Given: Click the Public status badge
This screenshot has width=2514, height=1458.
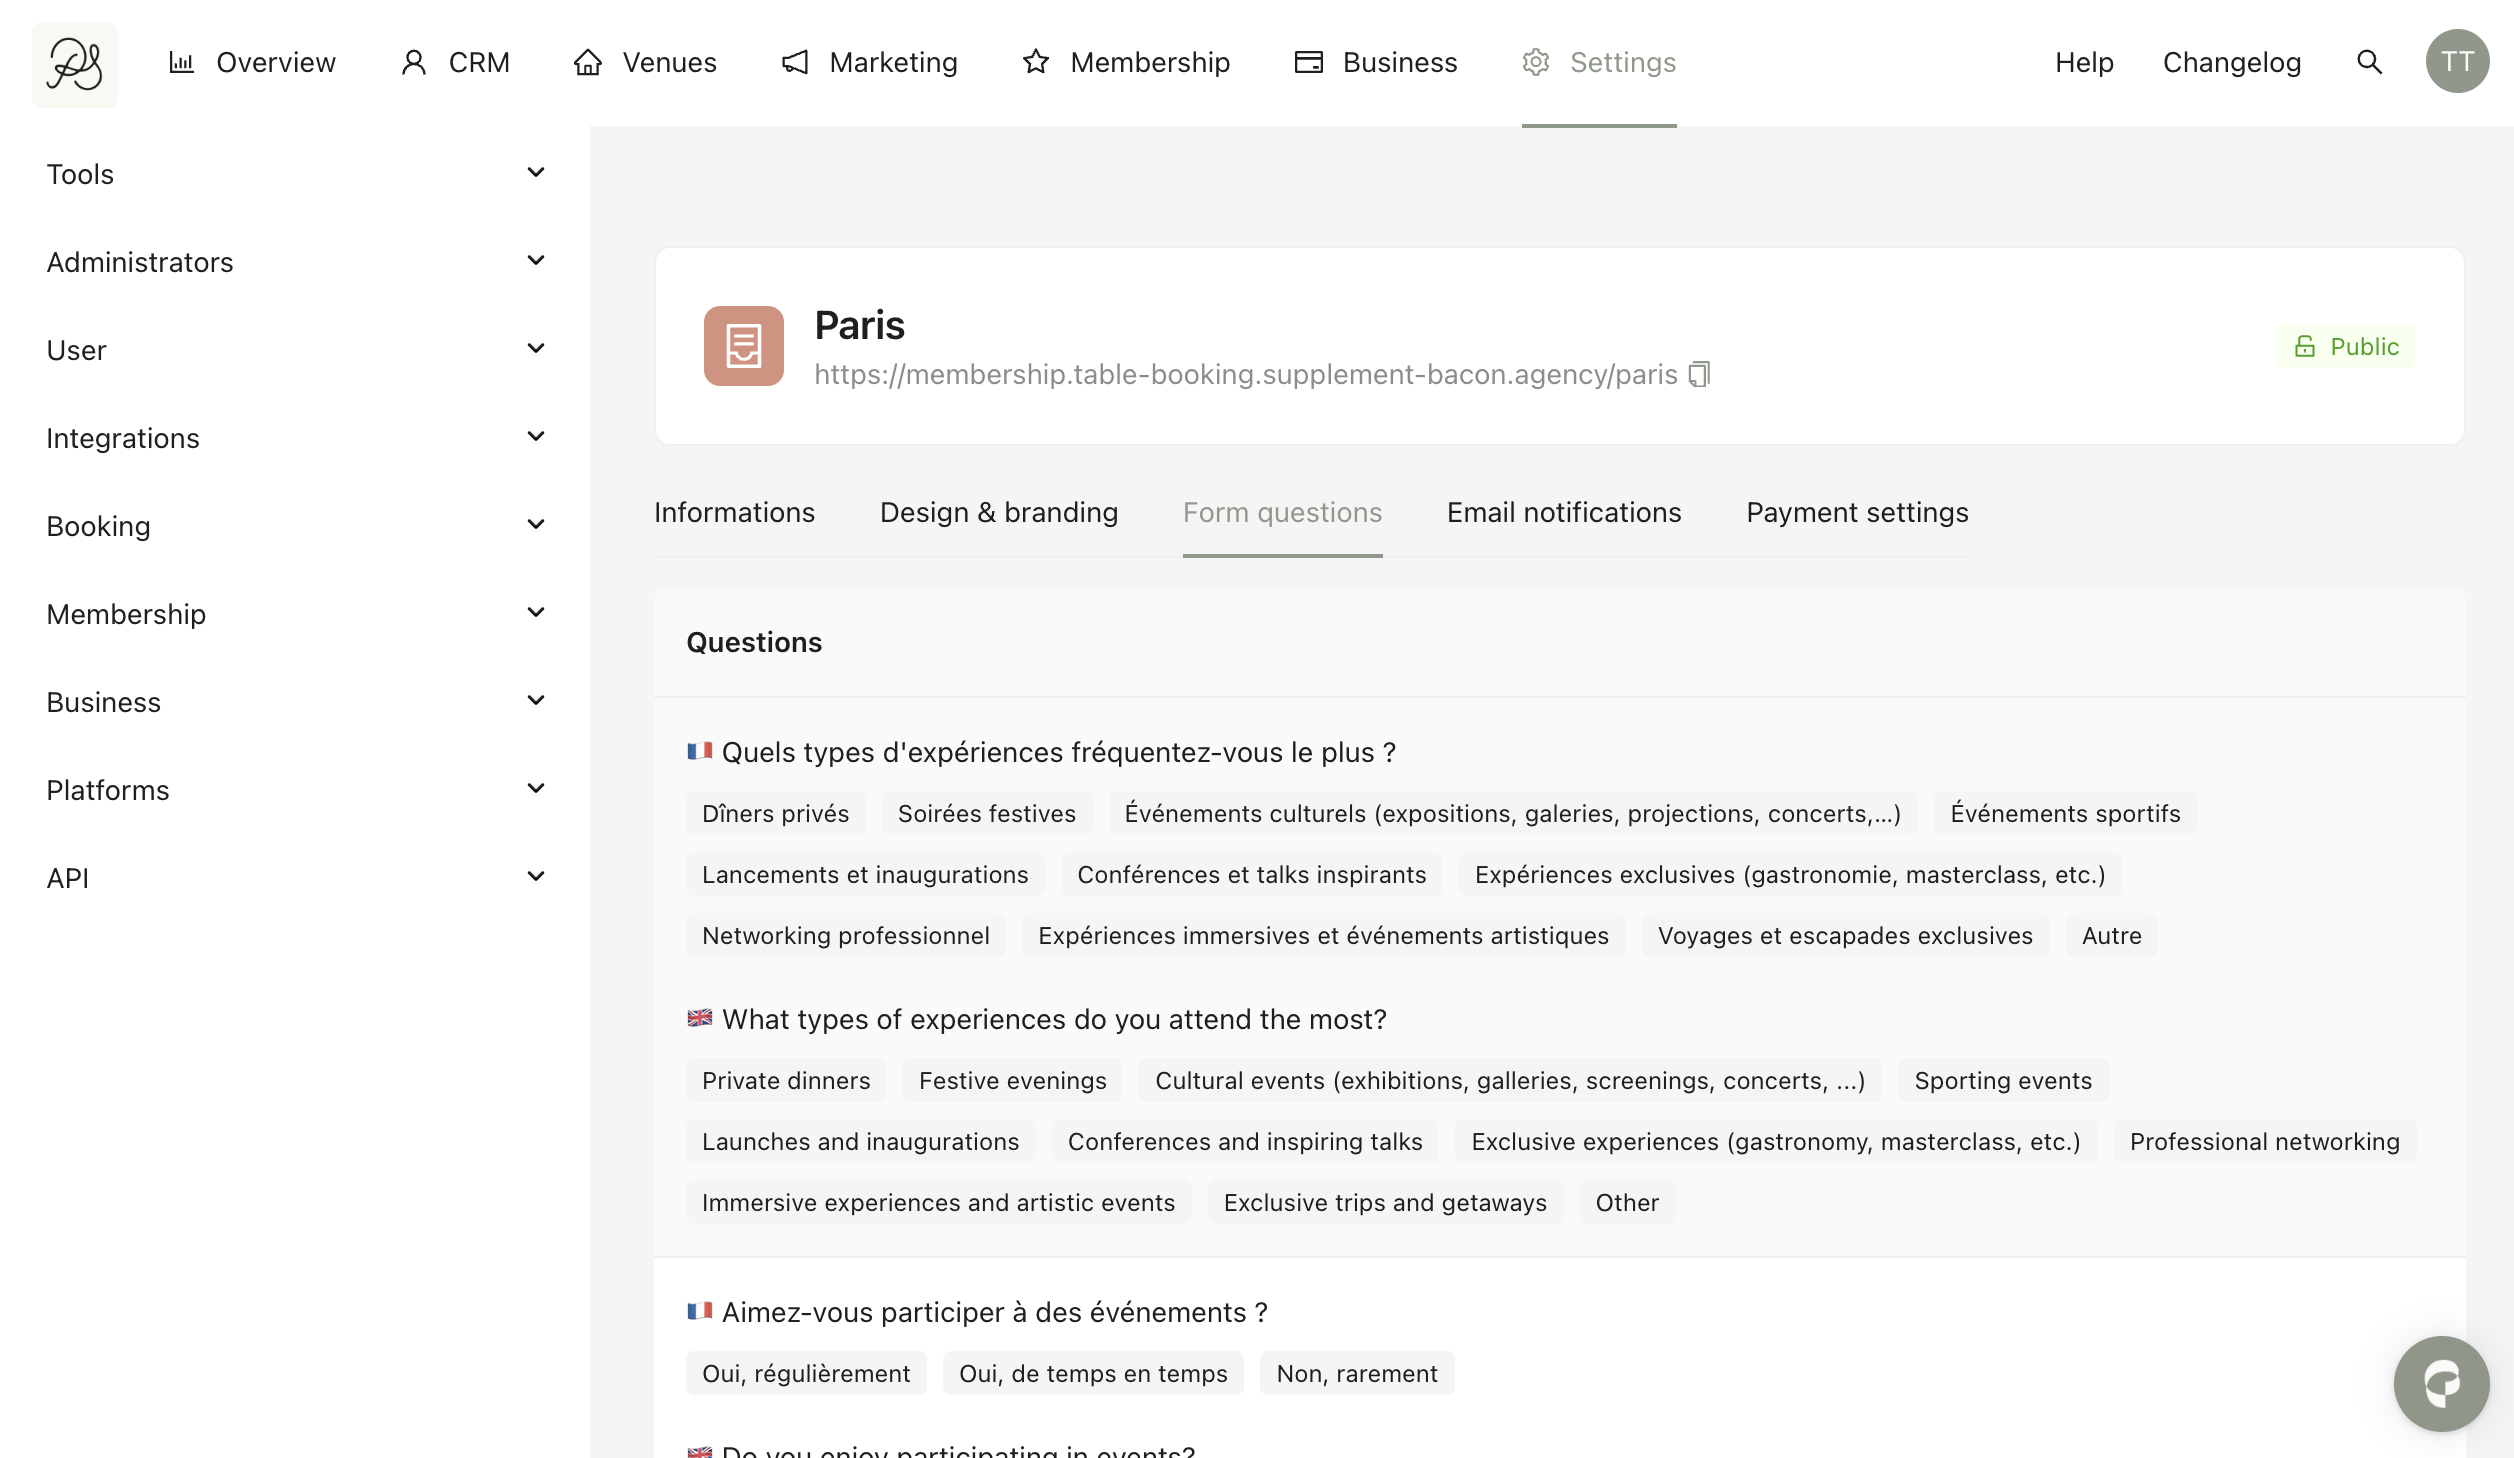Looking at the screenshot, I should (2345, 346).
